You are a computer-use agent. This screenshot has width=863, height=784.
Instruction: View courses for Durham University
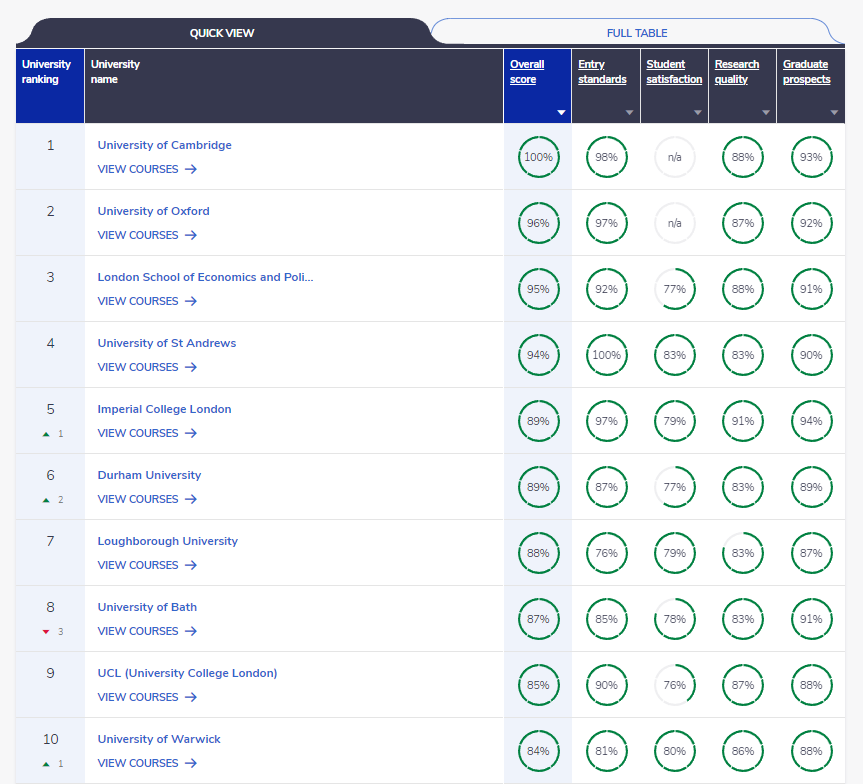click(147, 499)
